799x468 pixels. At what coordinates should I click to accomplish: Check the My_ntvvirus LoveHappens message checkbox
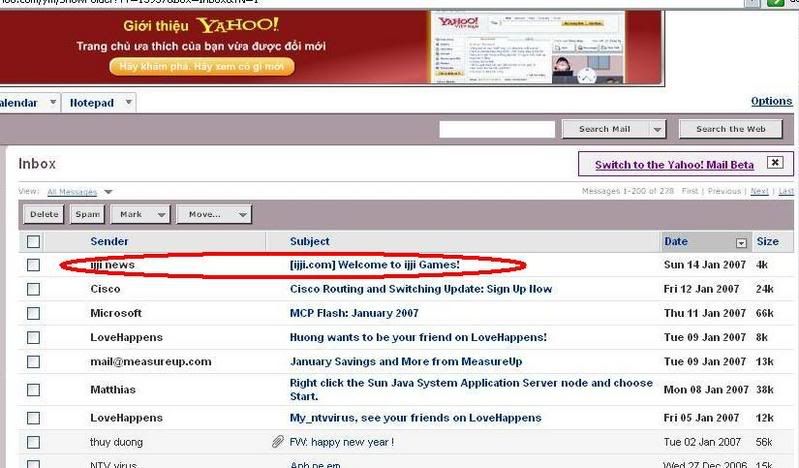click(33, 418)
